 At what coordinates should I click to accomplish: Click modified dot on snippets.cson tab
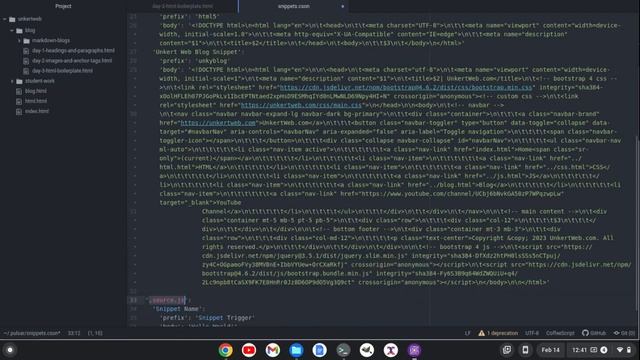click(342, 6)
